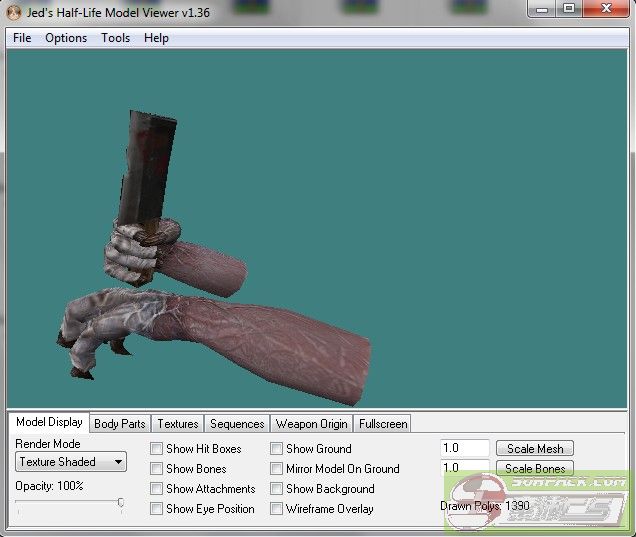The image size is (636, 537).
Task: Enable Wireframe Overlay checkbox
Action: click(x=277, y=509)
